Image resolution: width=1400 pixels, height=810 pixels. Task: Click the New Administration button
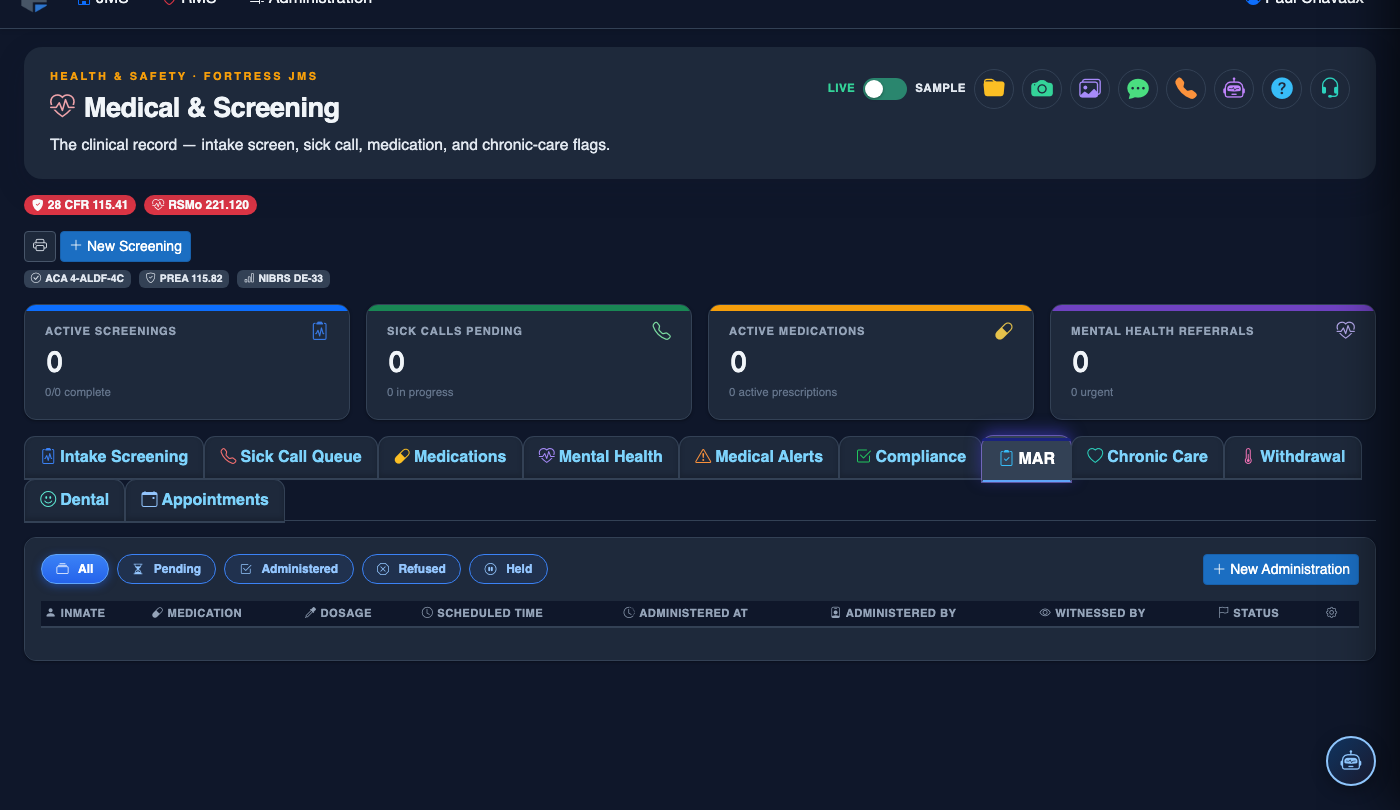[x=1281, y=569]
